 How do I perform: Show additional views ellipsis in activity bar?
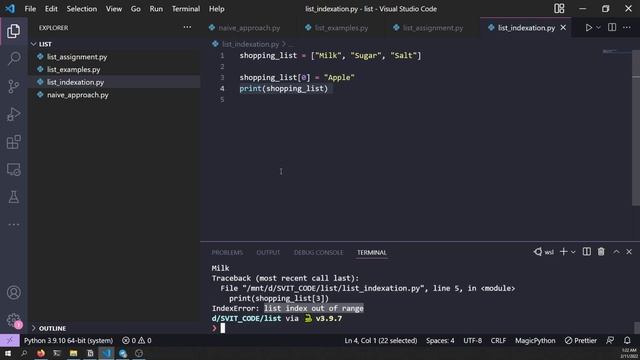[x=13, y=224]
